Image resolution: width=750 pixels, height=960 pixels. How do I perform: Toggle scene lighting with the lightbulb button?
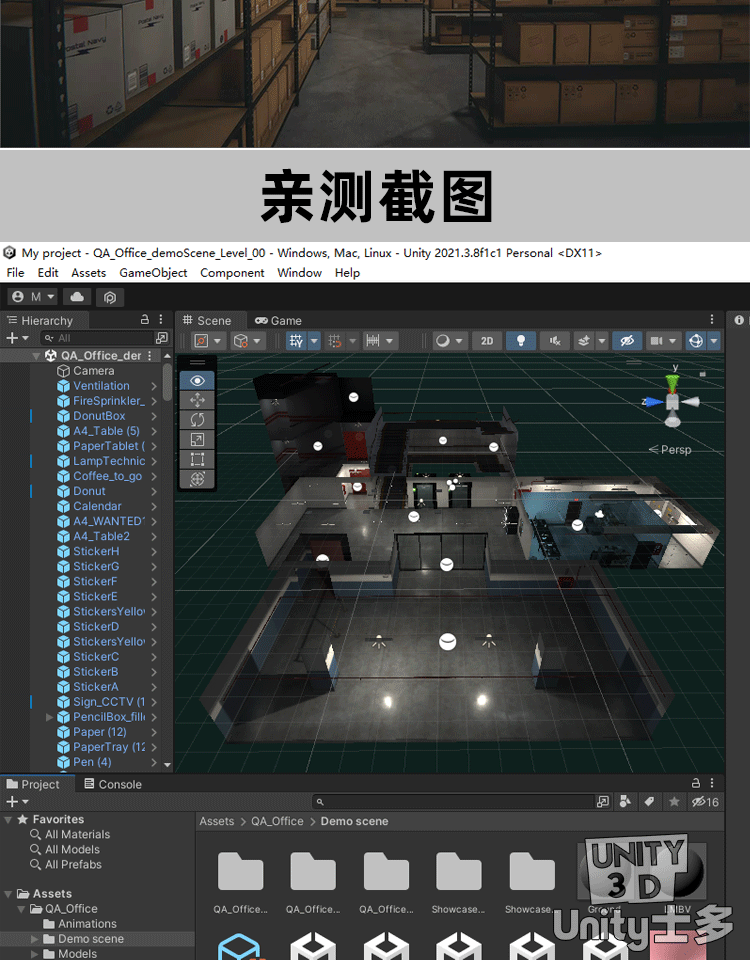tap(520, 341)
